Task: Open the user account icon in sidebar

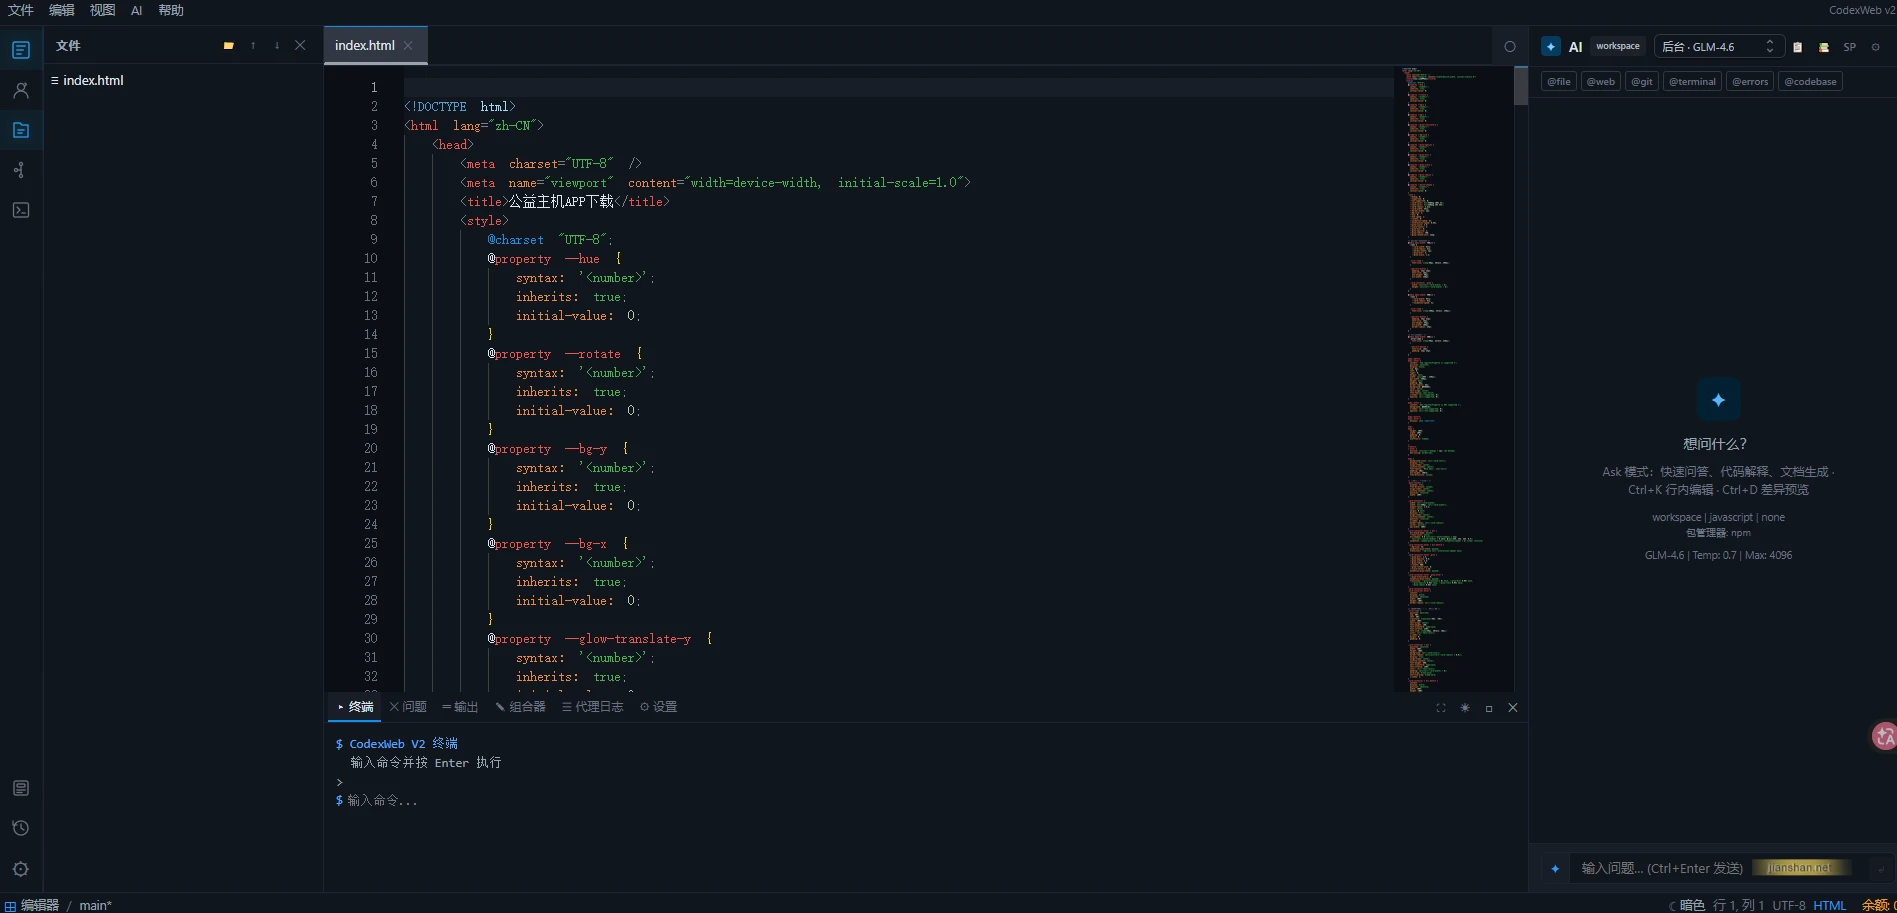Action: click(x=21, y=90)
